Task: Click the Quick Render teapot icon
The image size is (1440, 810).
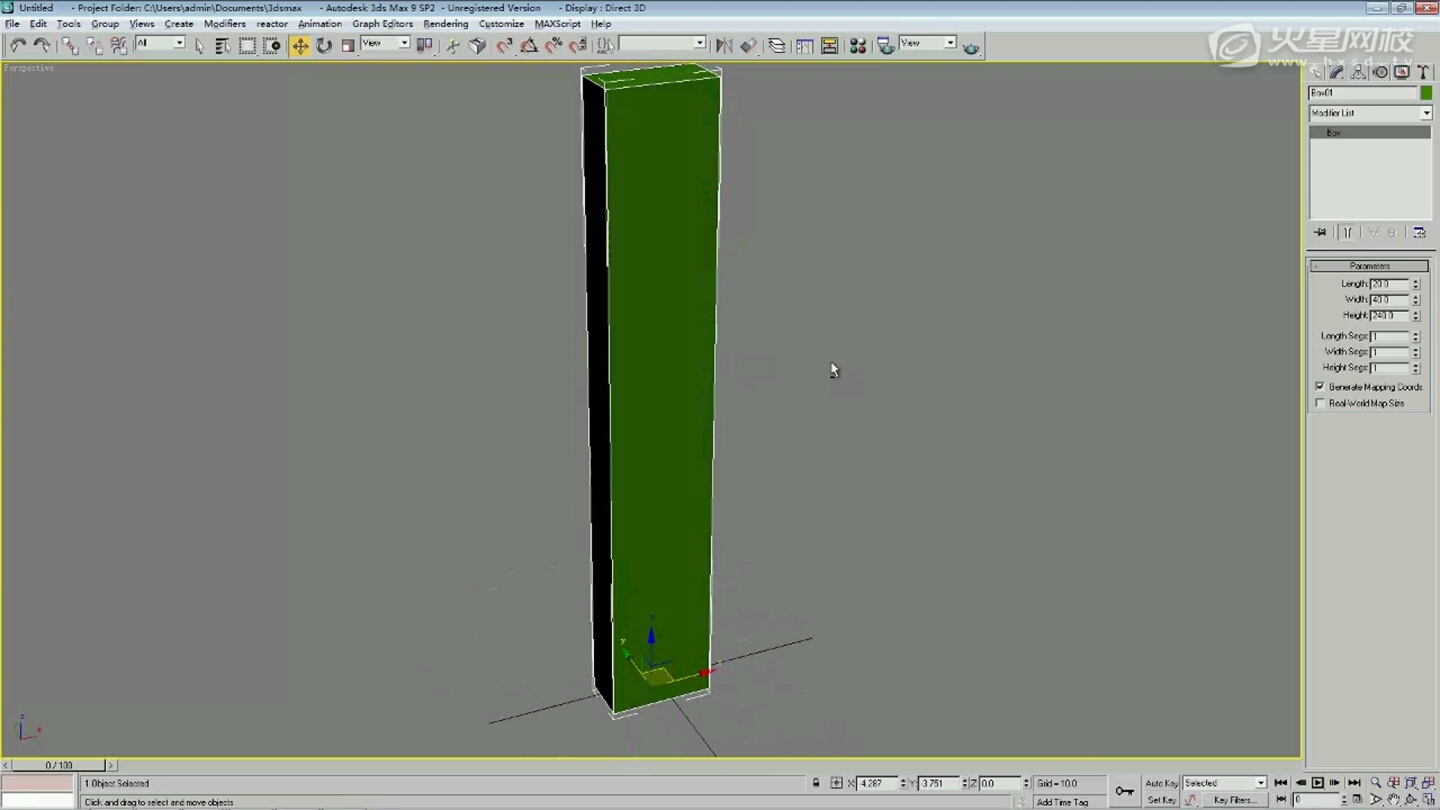Action: [x=971, y=45]
